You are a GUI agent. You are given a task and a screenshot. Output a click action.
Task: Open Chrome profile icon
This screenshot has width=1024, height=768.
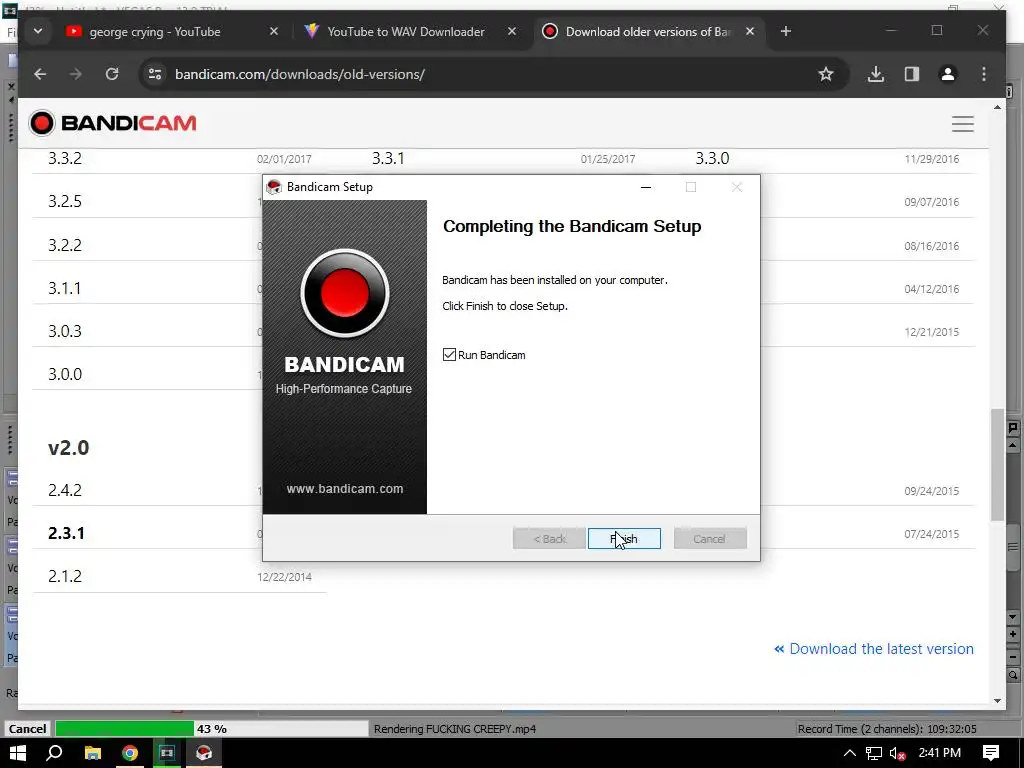pos(948,74)
